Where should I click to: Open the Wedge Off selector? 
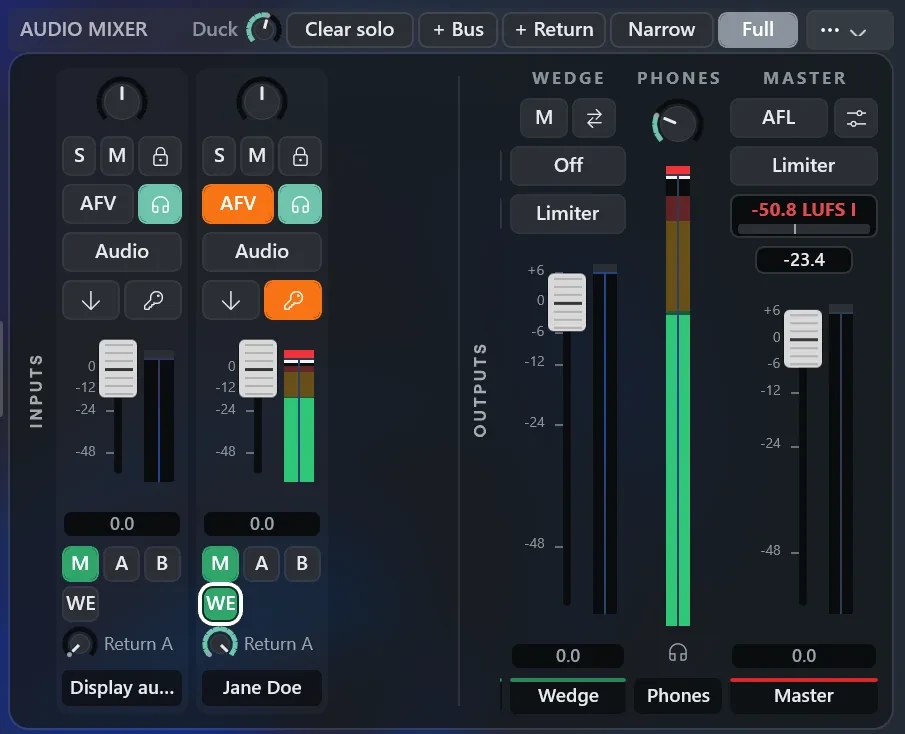pos(568,166)
